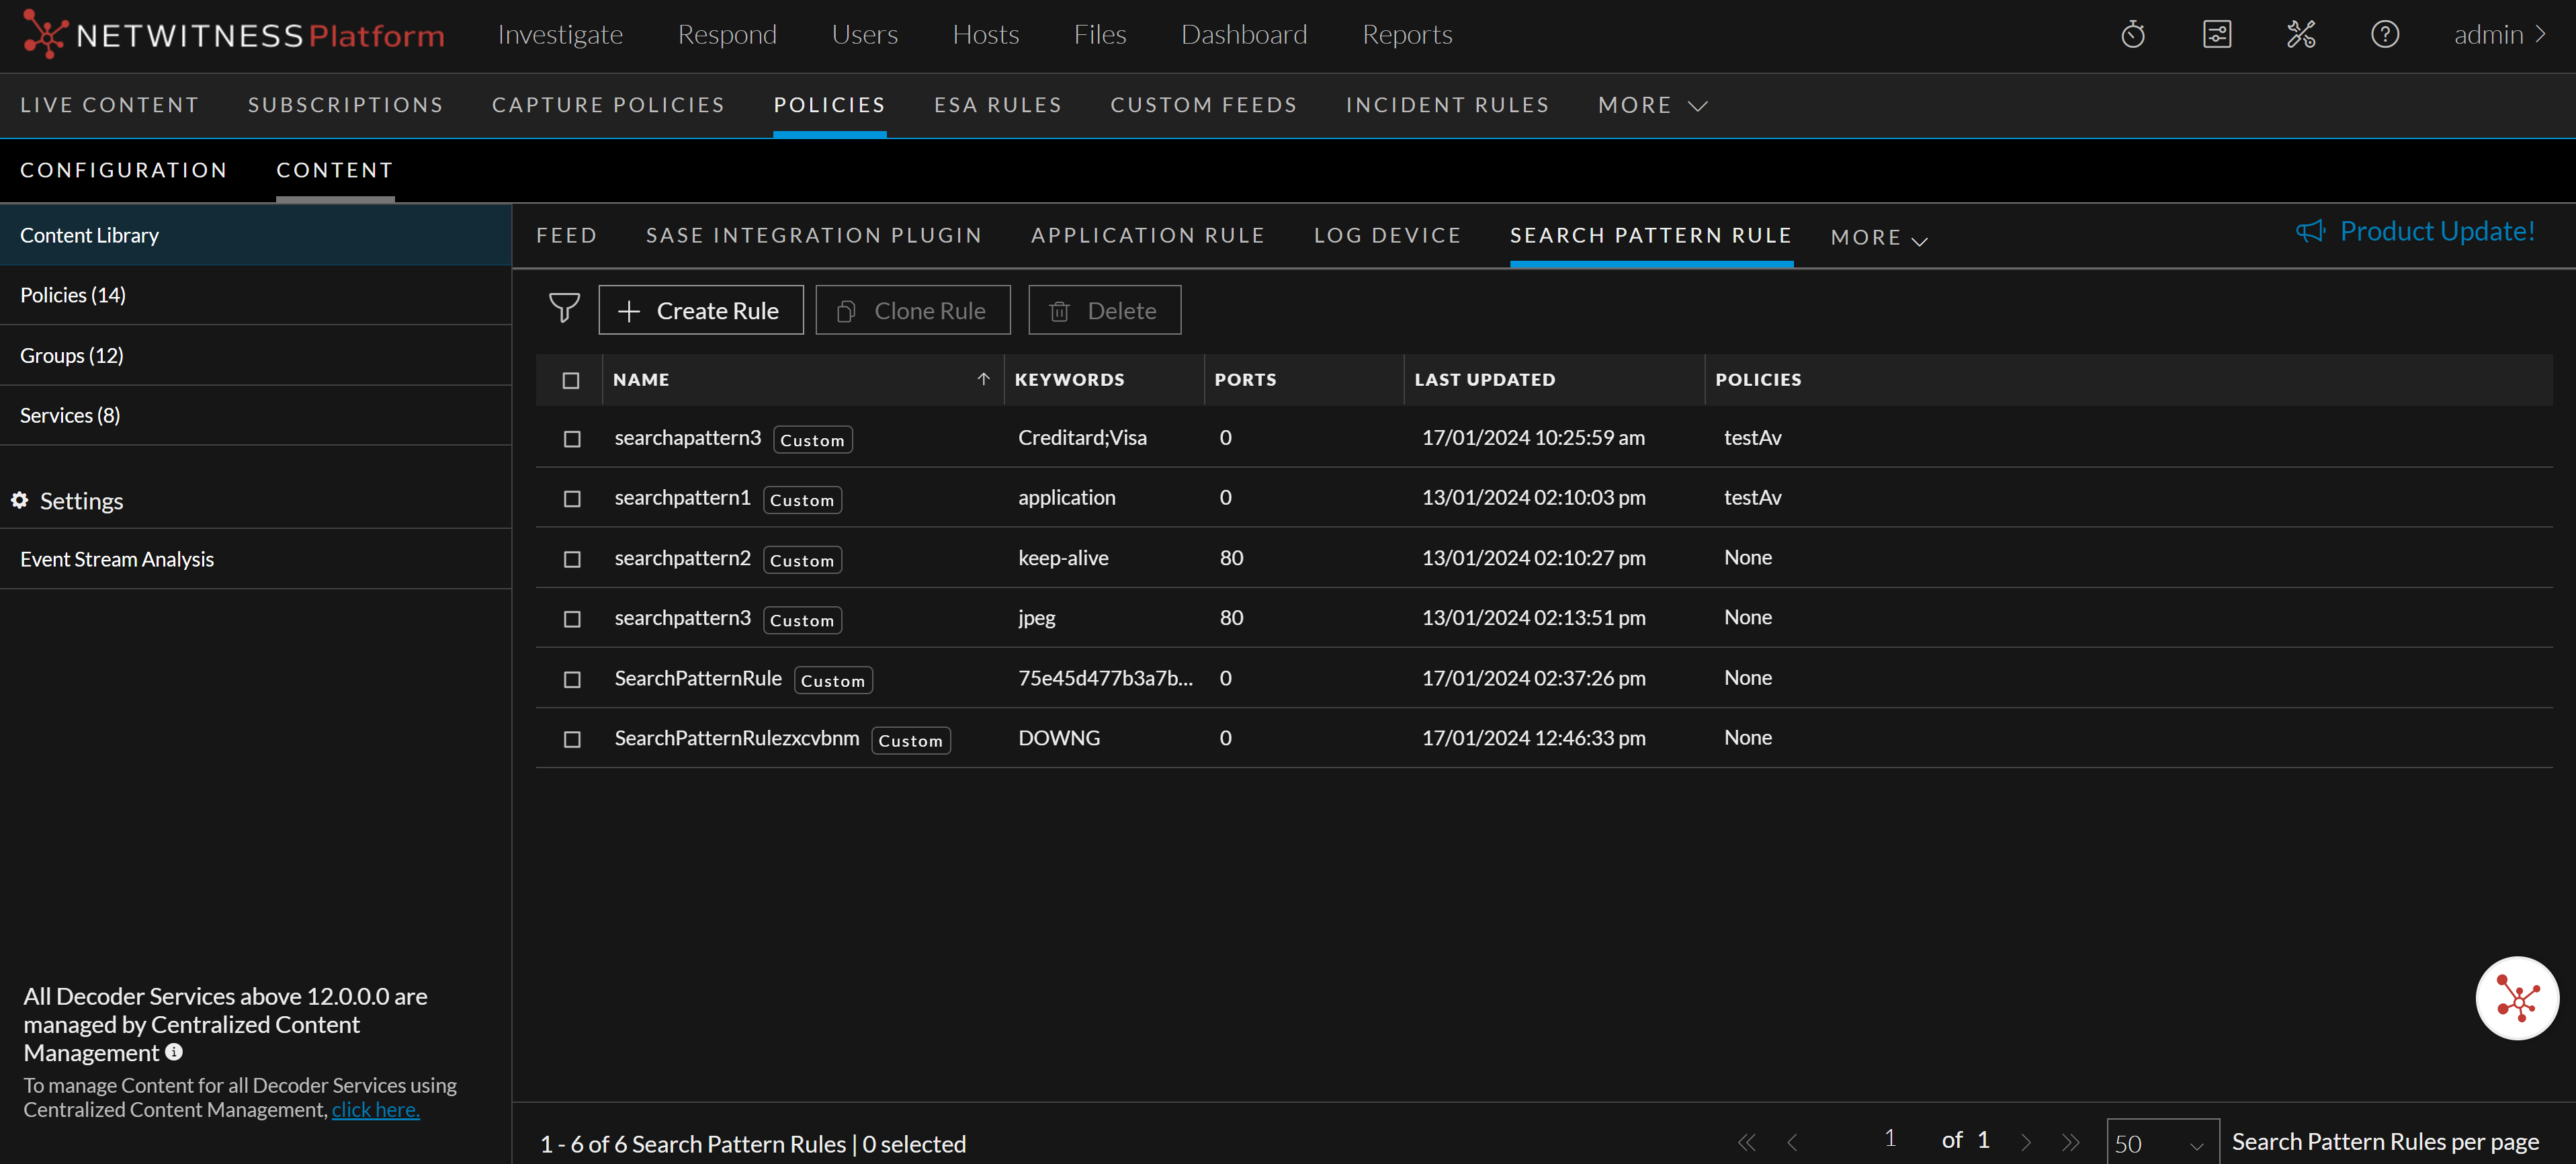The height and width of the screenshot is (1164, 2576).
Task: Expand the MORE content types dropdown
Action: [1878, 238]
